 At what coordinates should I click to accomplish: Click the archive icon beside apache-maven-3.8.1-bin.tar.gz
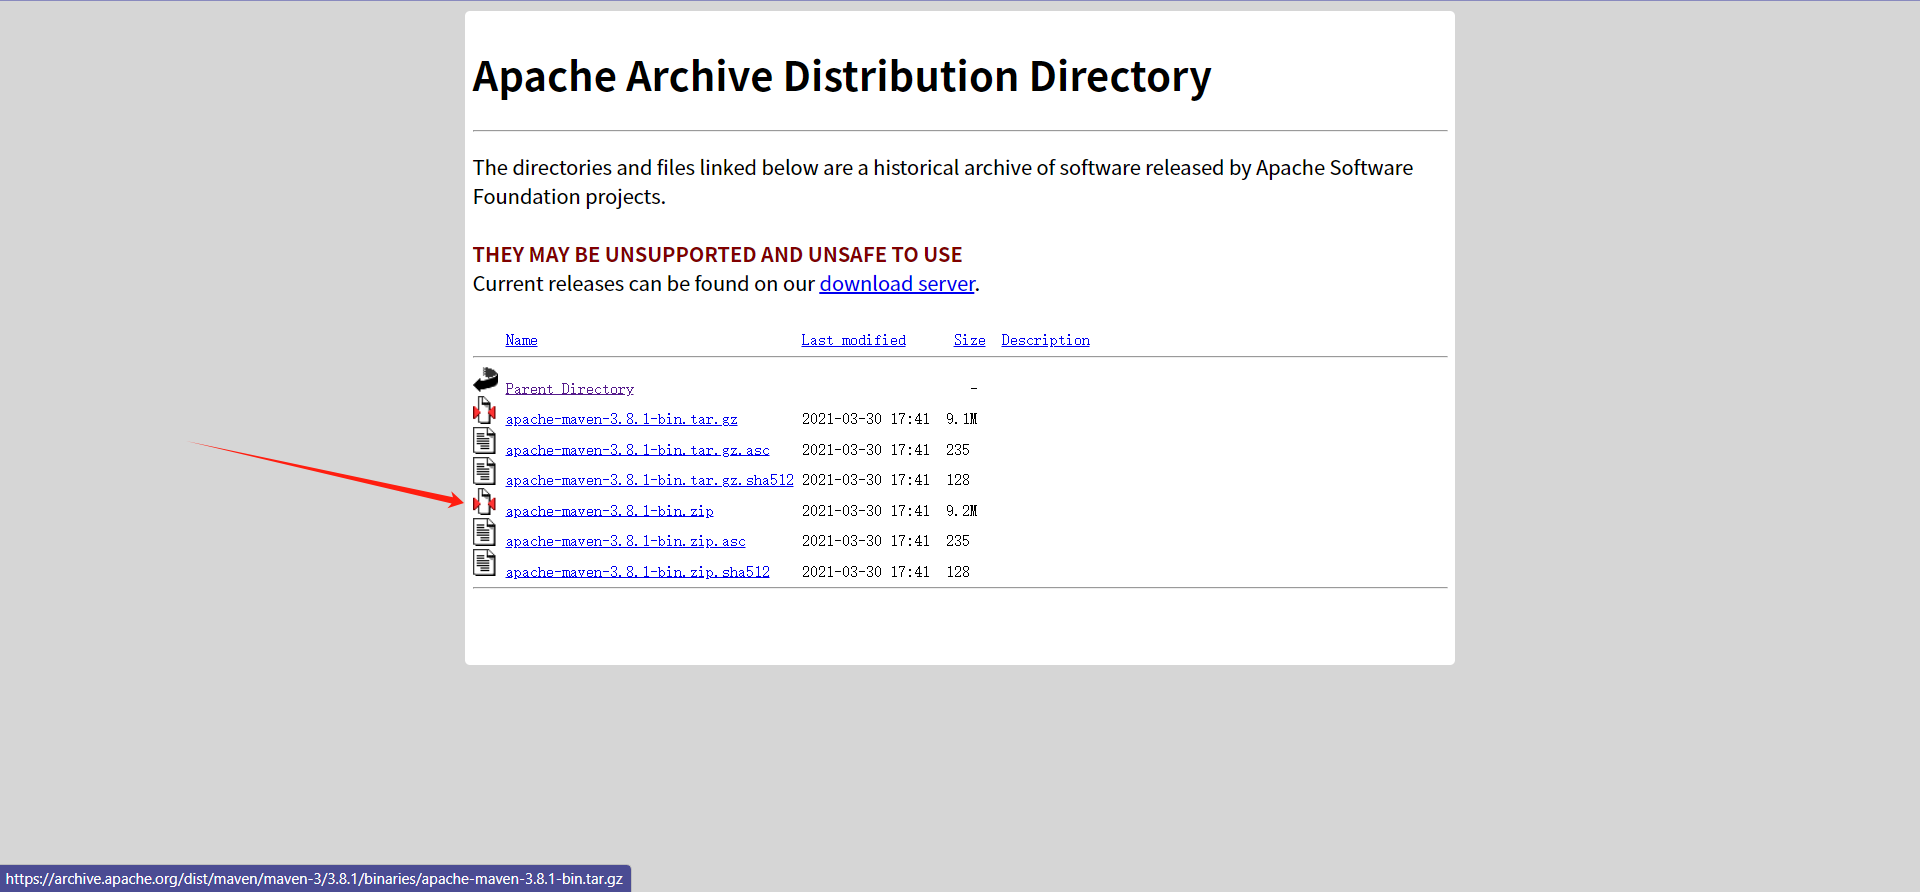[x=485, y=410]
